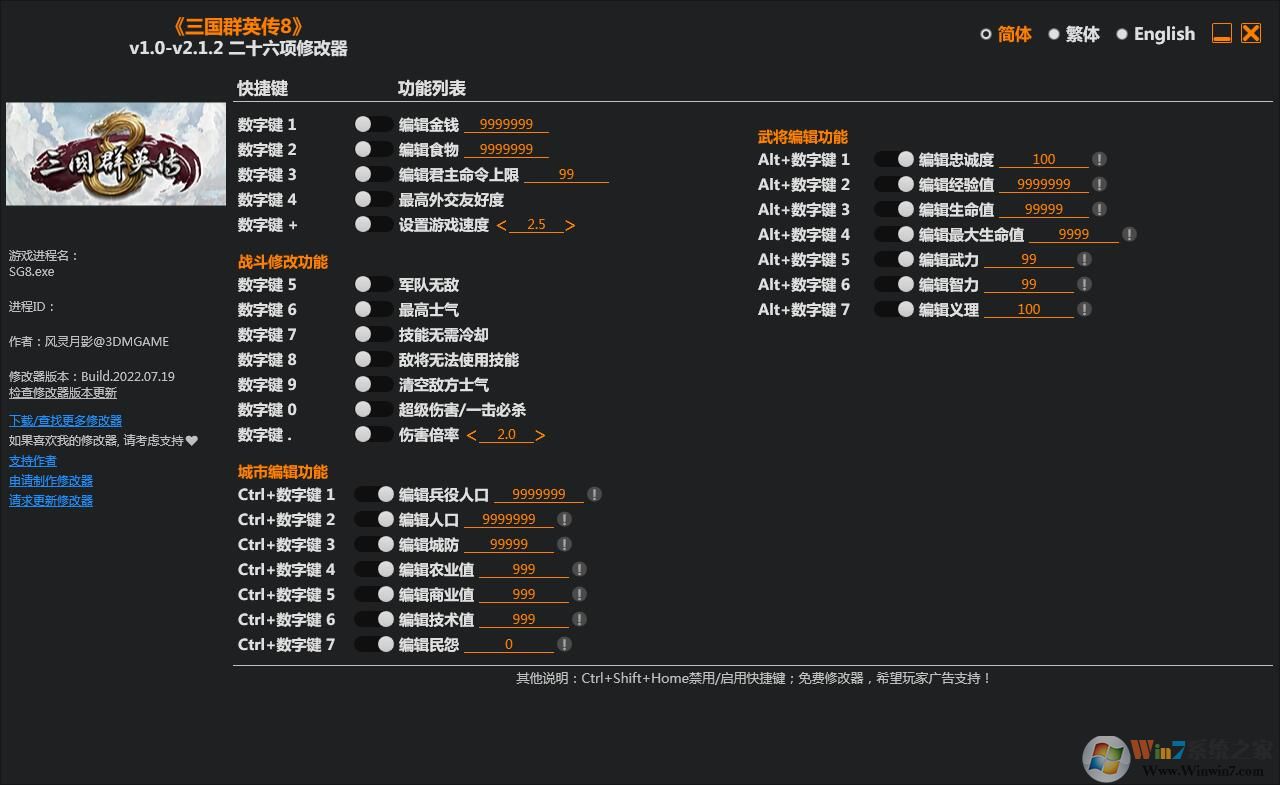The height and width of the screenshot is (785, 1280).
Task: Click the warning icon beside 编辑兵役人口
Action: [x=594, y=493]
